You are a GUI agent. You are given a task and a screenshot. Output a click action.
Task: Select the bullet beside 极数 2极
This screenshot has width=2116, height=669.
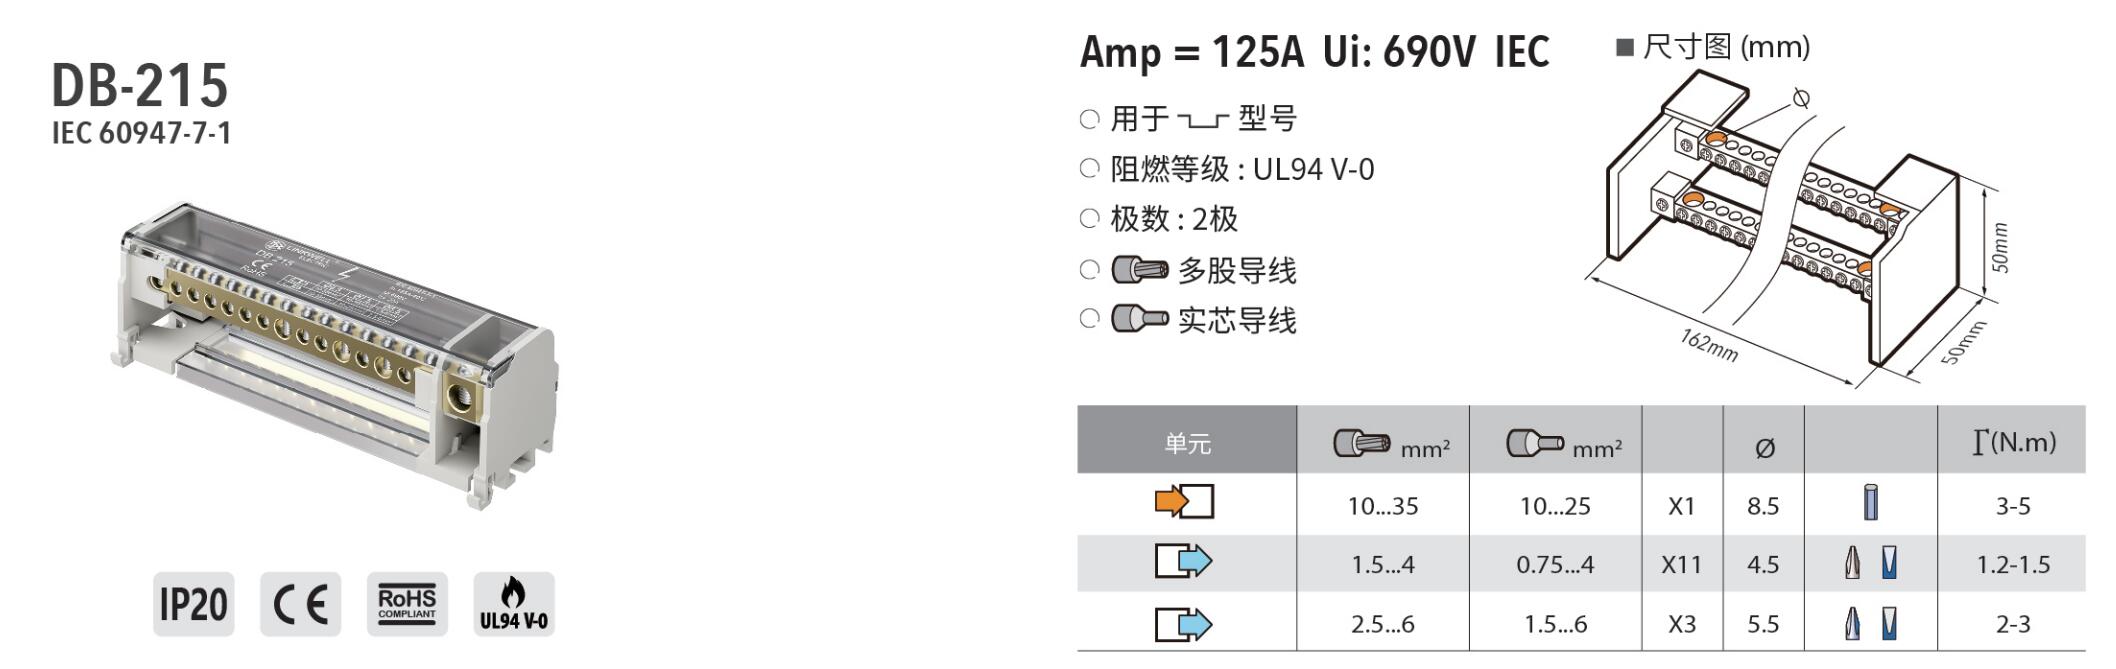click(1090, 219)
